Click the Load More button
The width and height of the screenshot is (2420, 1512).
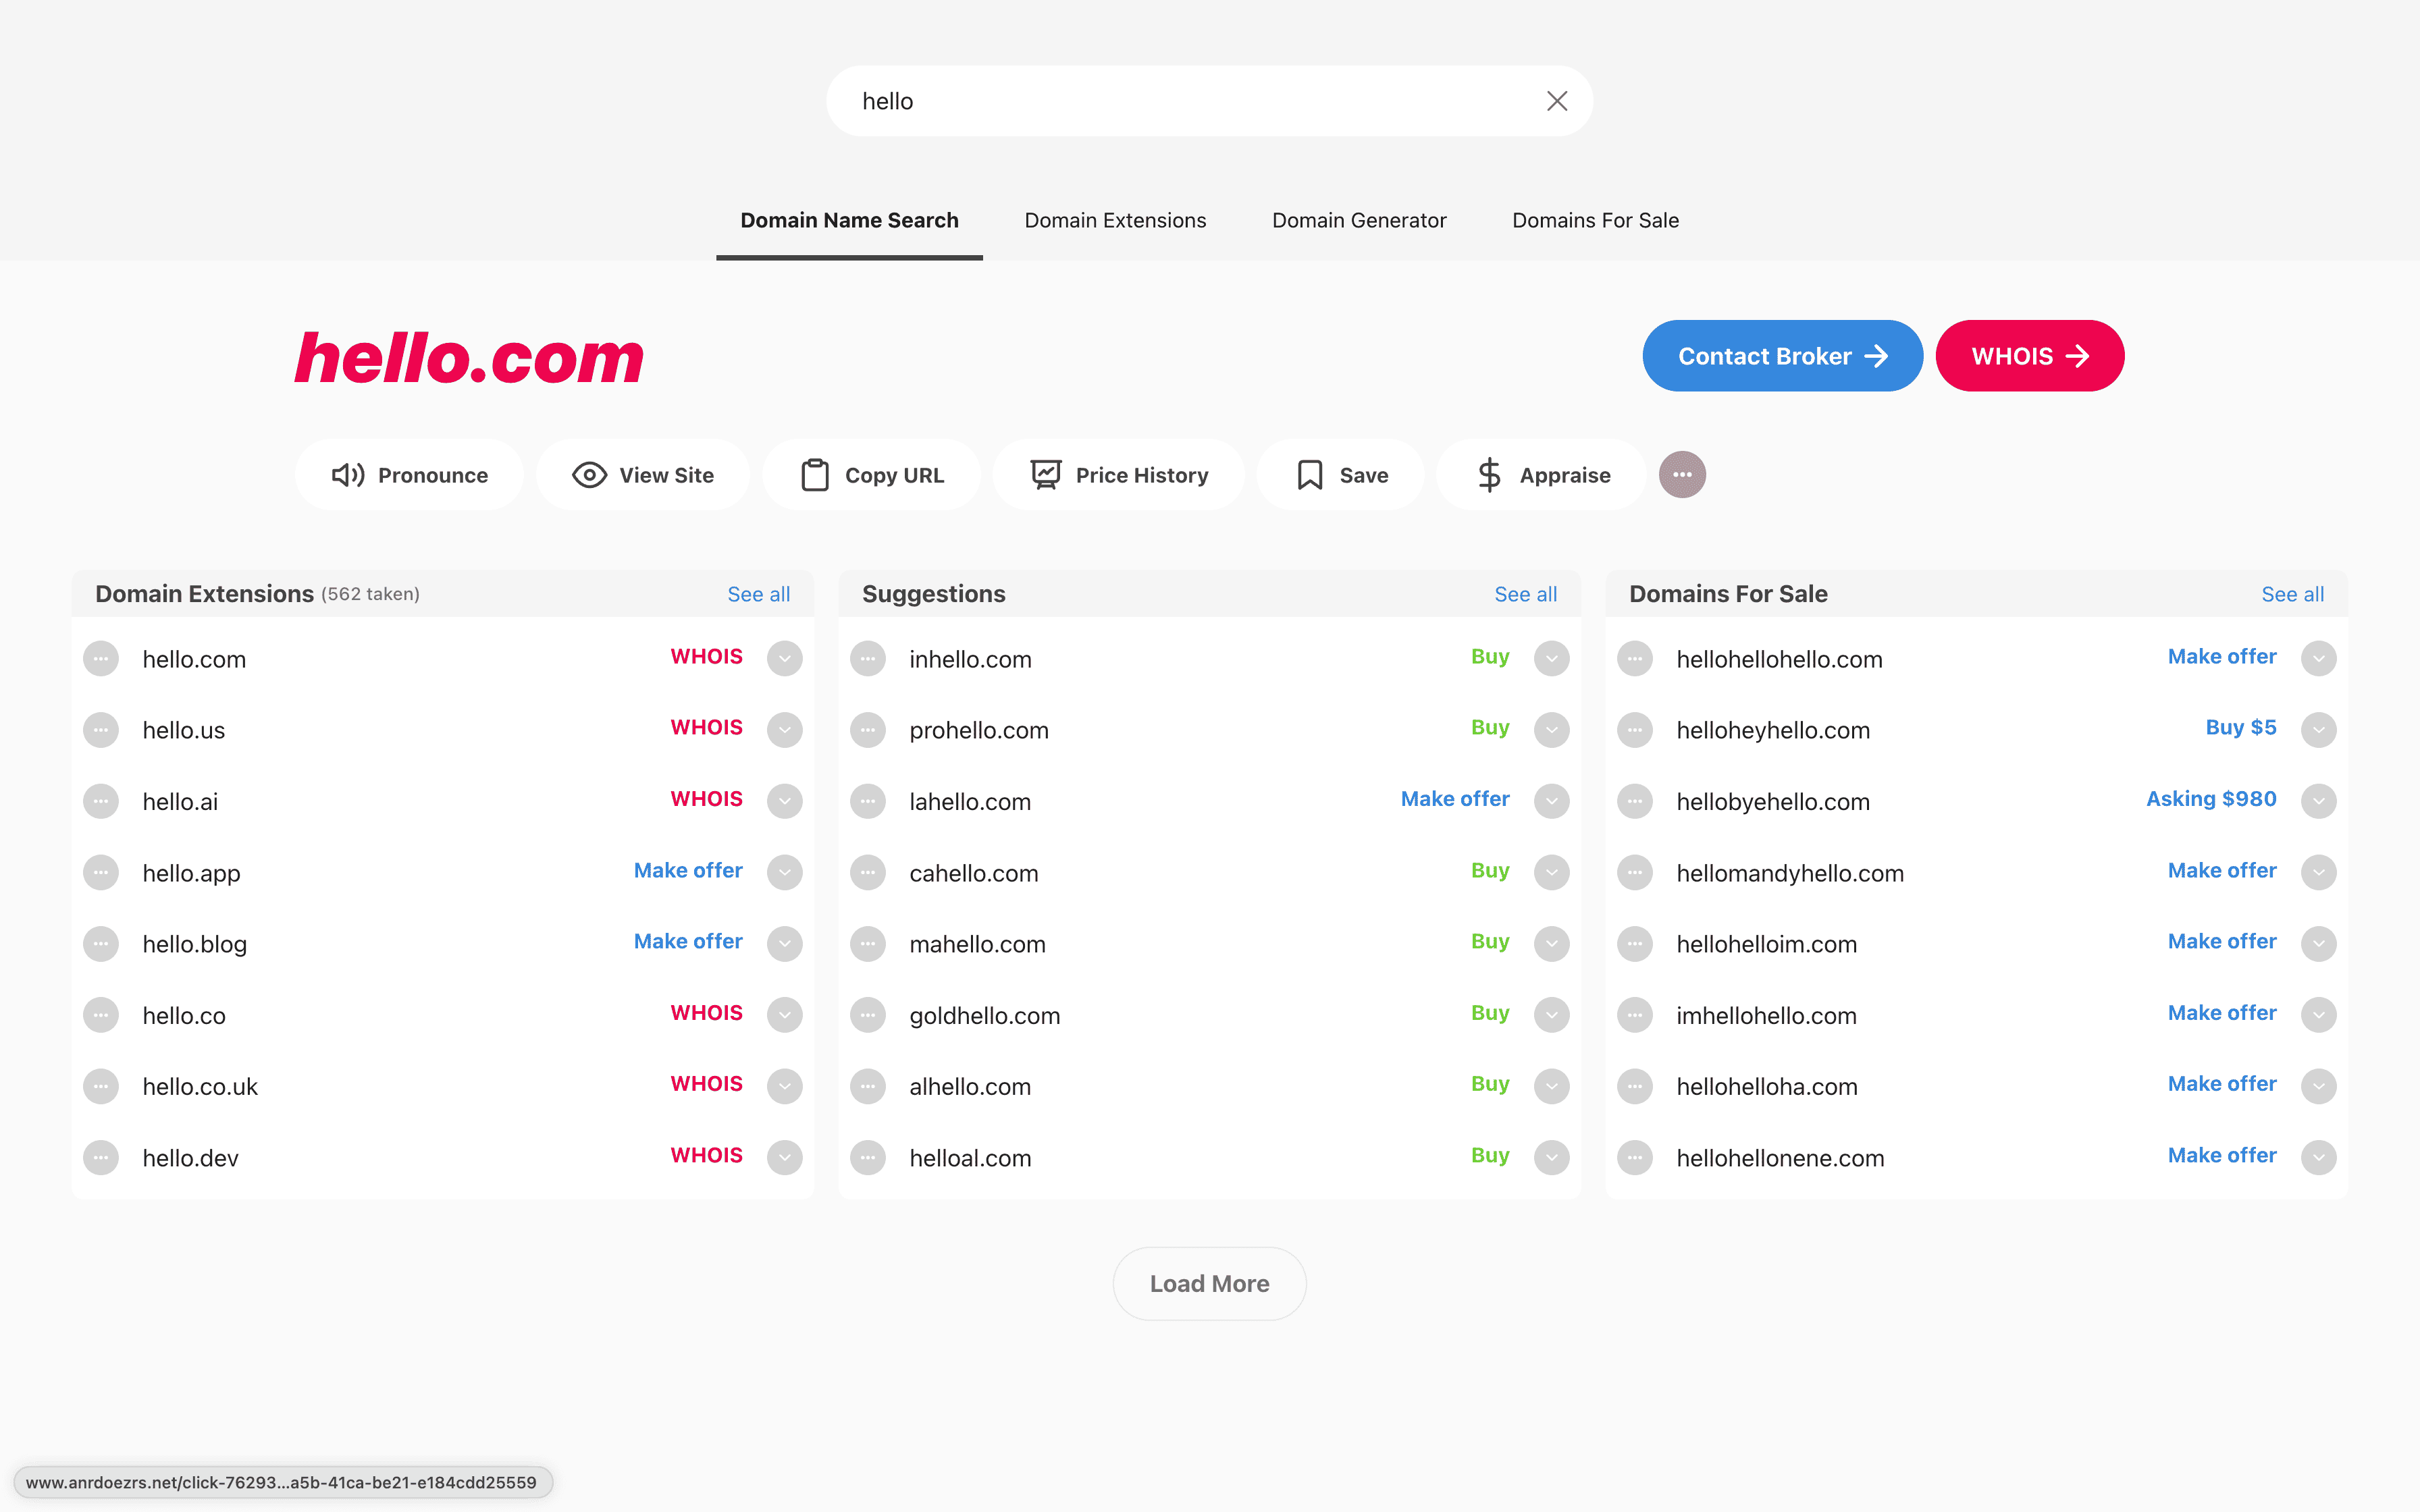coord(1209,1283)
